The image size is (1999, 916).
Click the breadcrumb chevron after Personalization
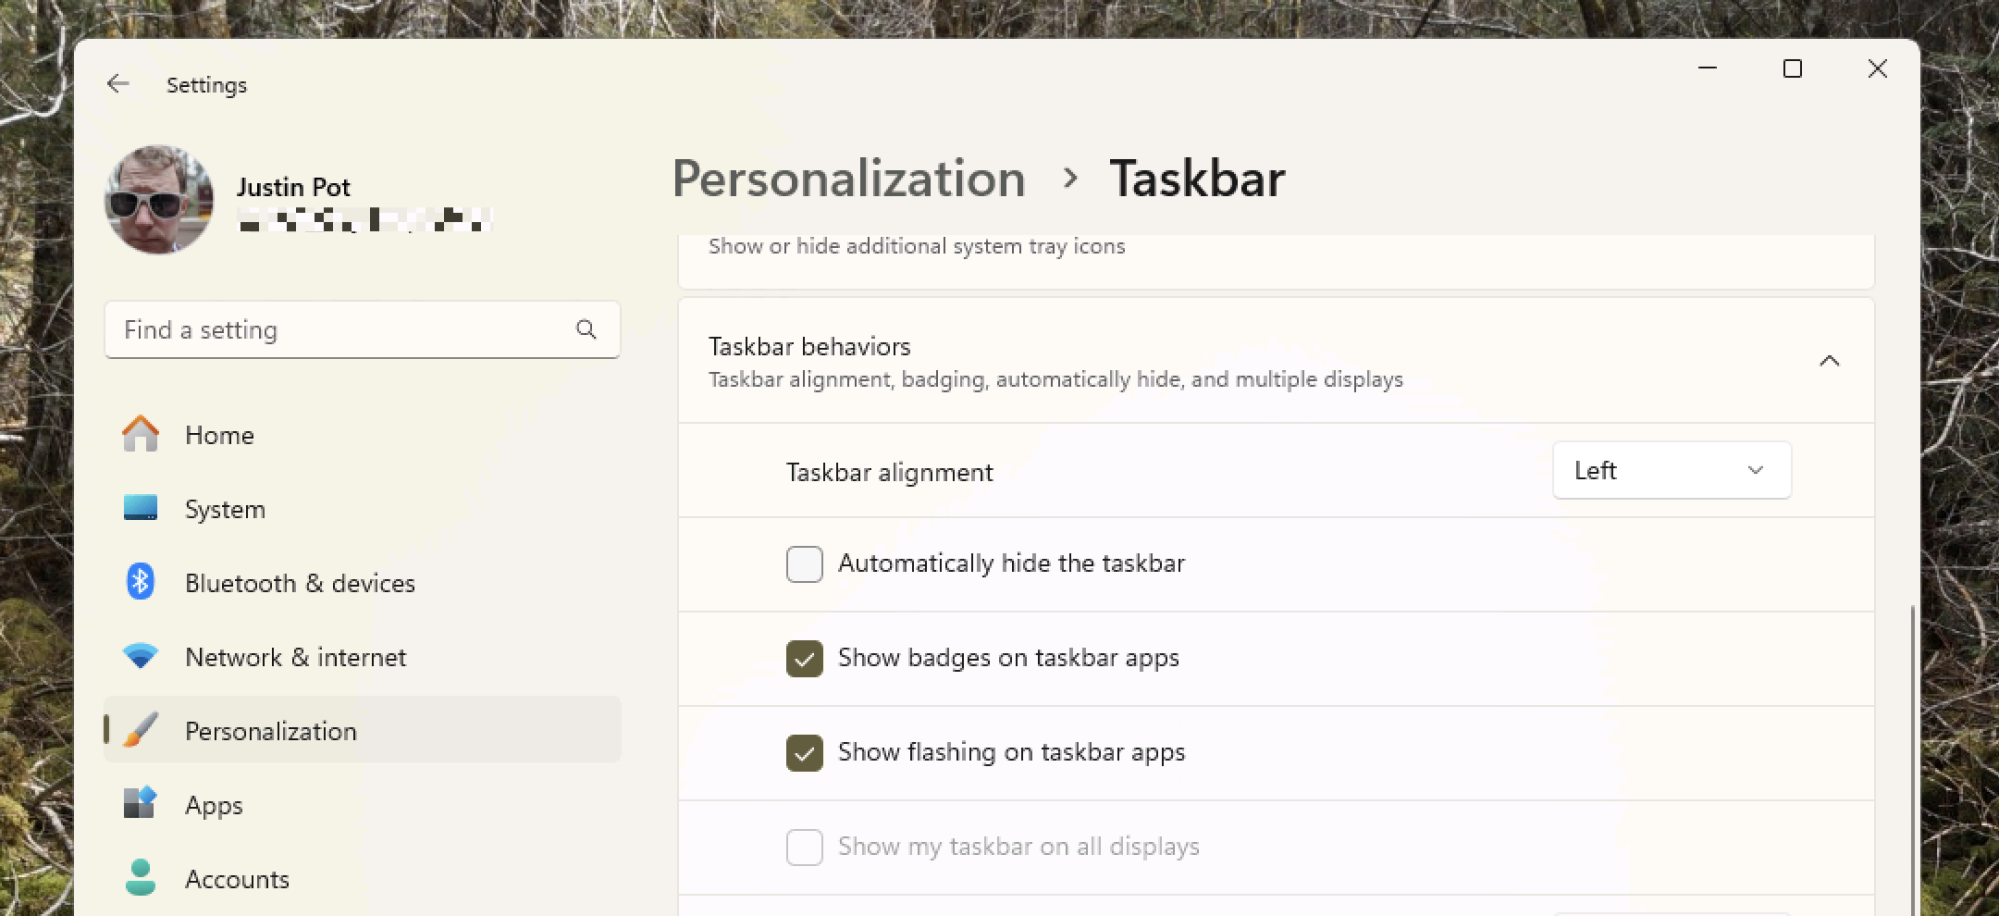click(1070, 179)
